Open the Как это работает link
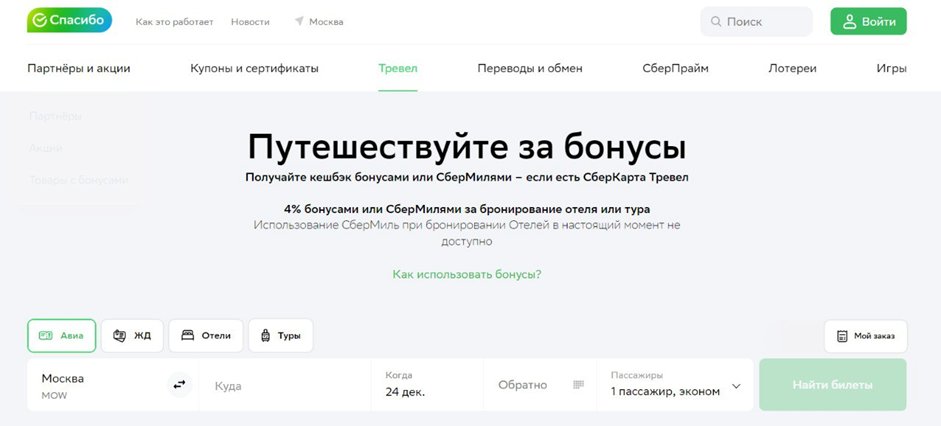This screenshot has width=941, height=426. [x=174, y=22]
